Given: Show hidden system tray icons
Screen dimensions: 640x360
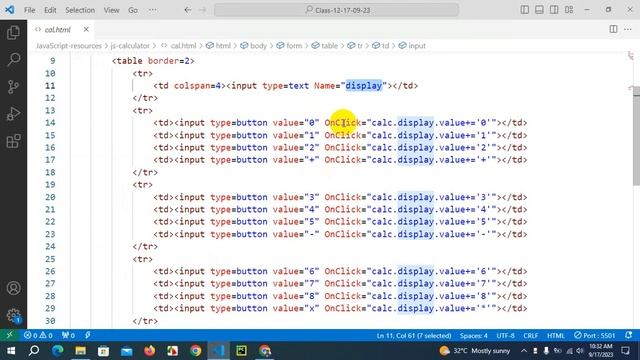Looking at the screenshot, I should 524,351.
